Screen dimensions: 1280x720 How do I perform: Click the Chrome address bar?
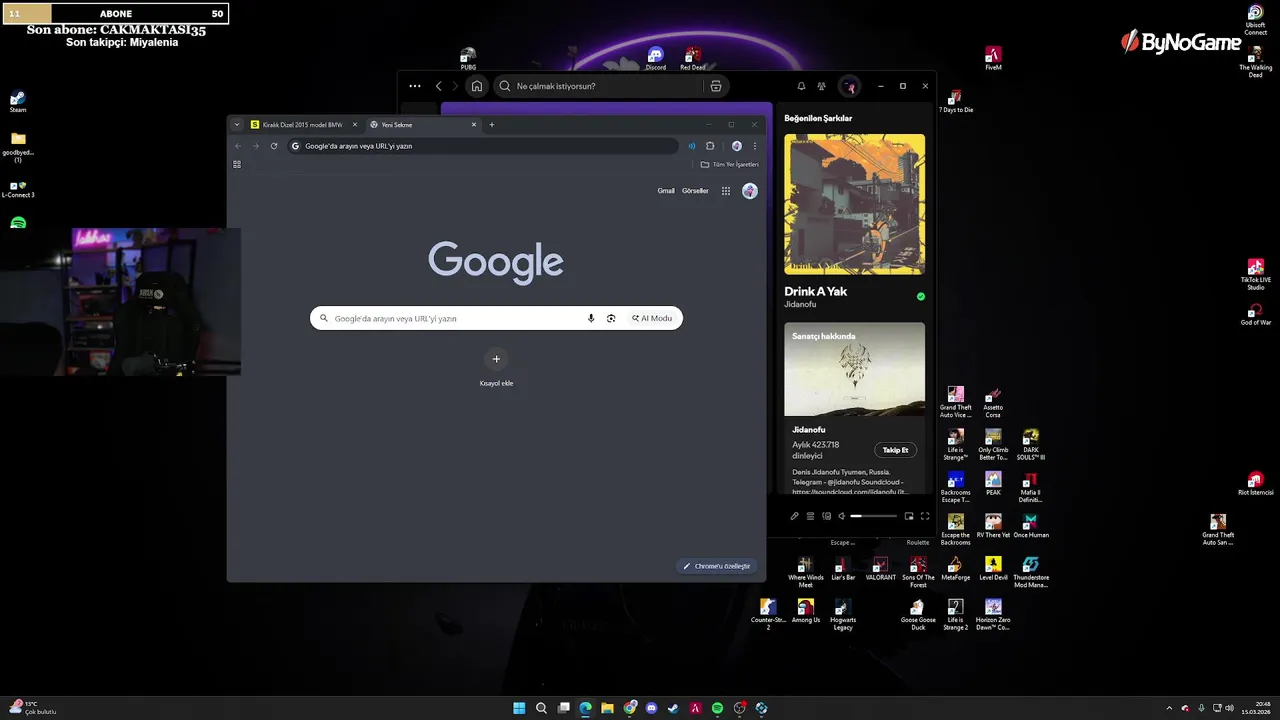click(483, 146)
